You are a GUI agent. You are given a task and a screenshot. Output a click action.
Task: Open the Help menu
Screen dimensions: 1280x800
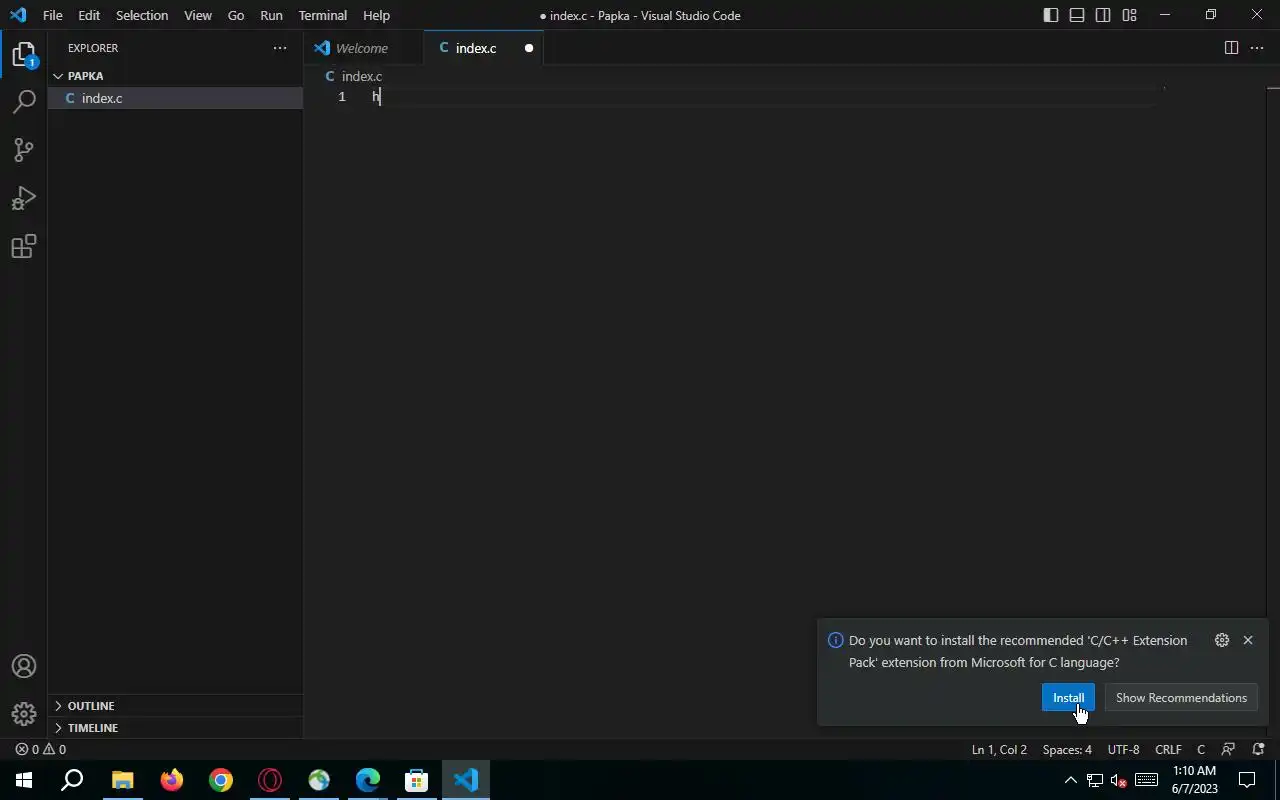tap(376, 15)
